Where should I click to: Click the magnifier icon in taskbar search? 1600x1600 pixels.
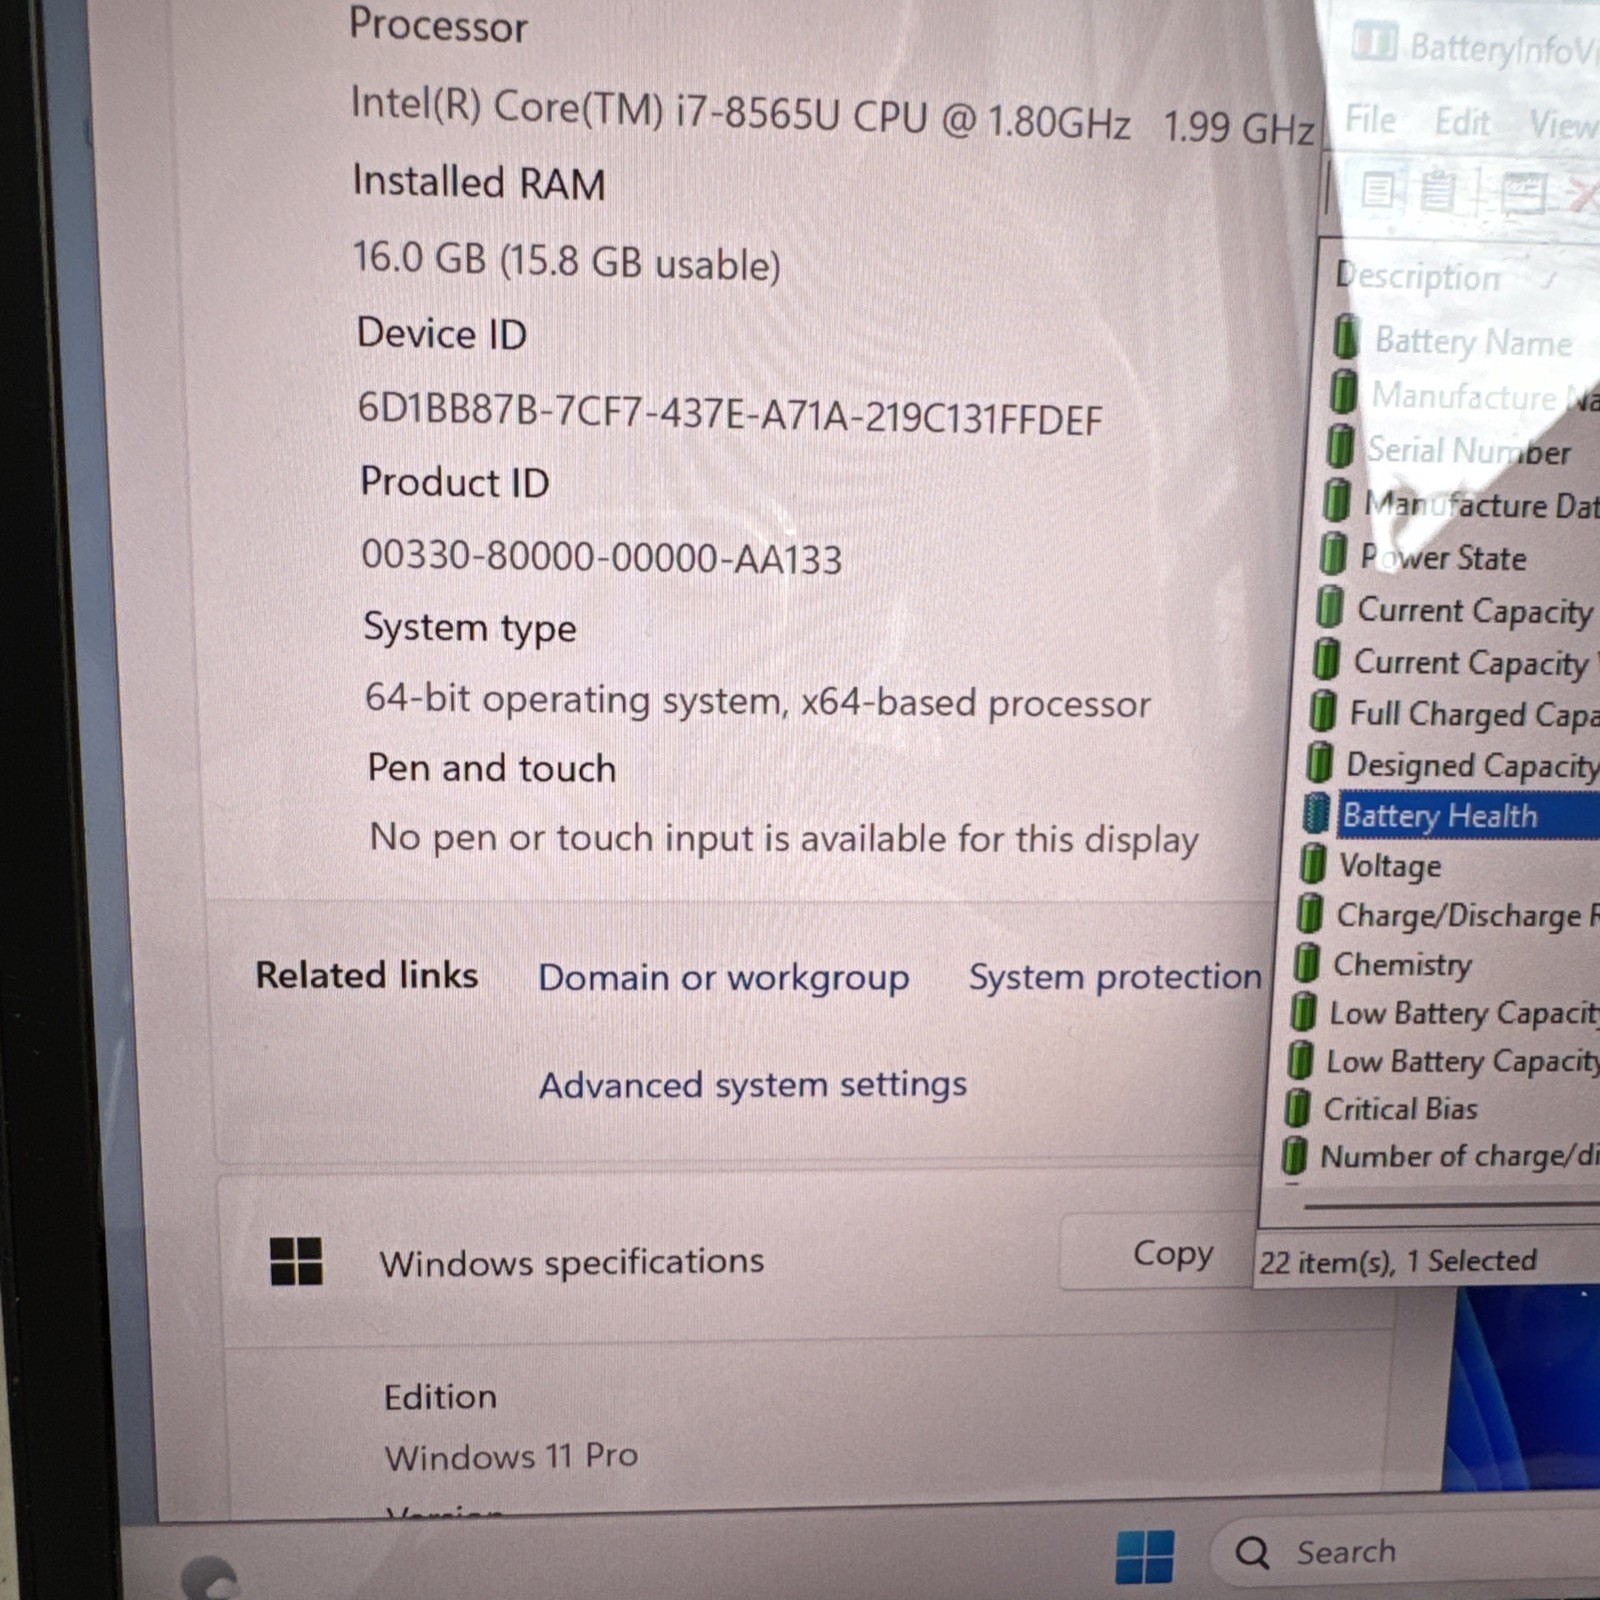click(x=1252, y=1553)
